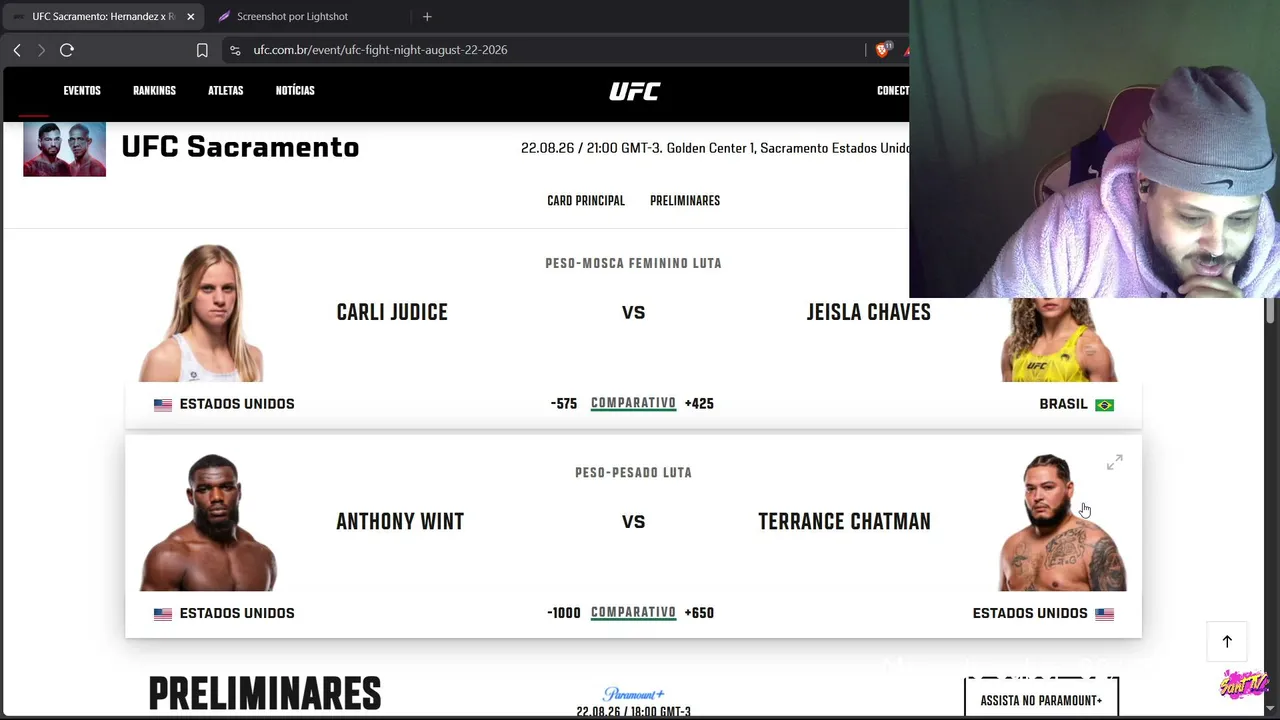This screenshot has width=1280, height=720.
Task: Click Carli Judice's fighter photo
Action: tap(201, 313)
